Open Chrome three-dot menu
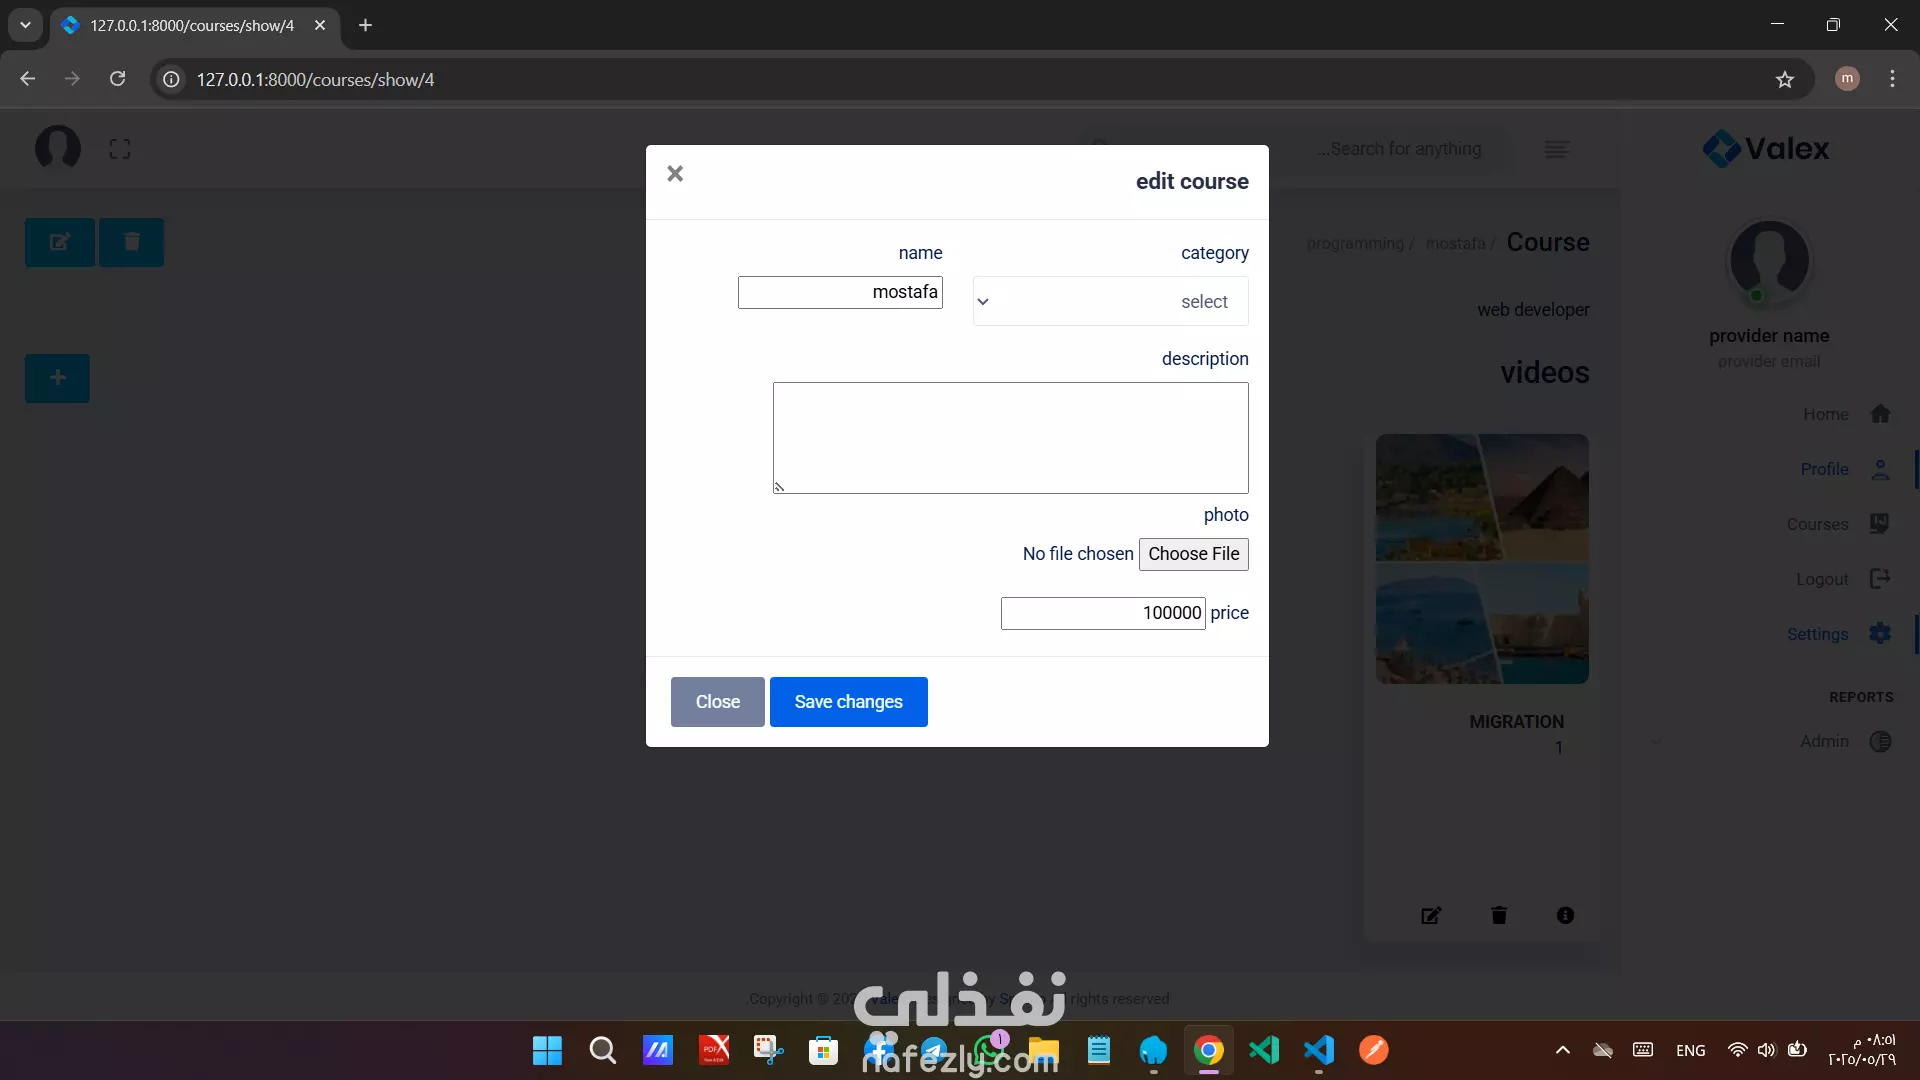This screenshot has height=1080, width=1920. tap(1892, 79)
